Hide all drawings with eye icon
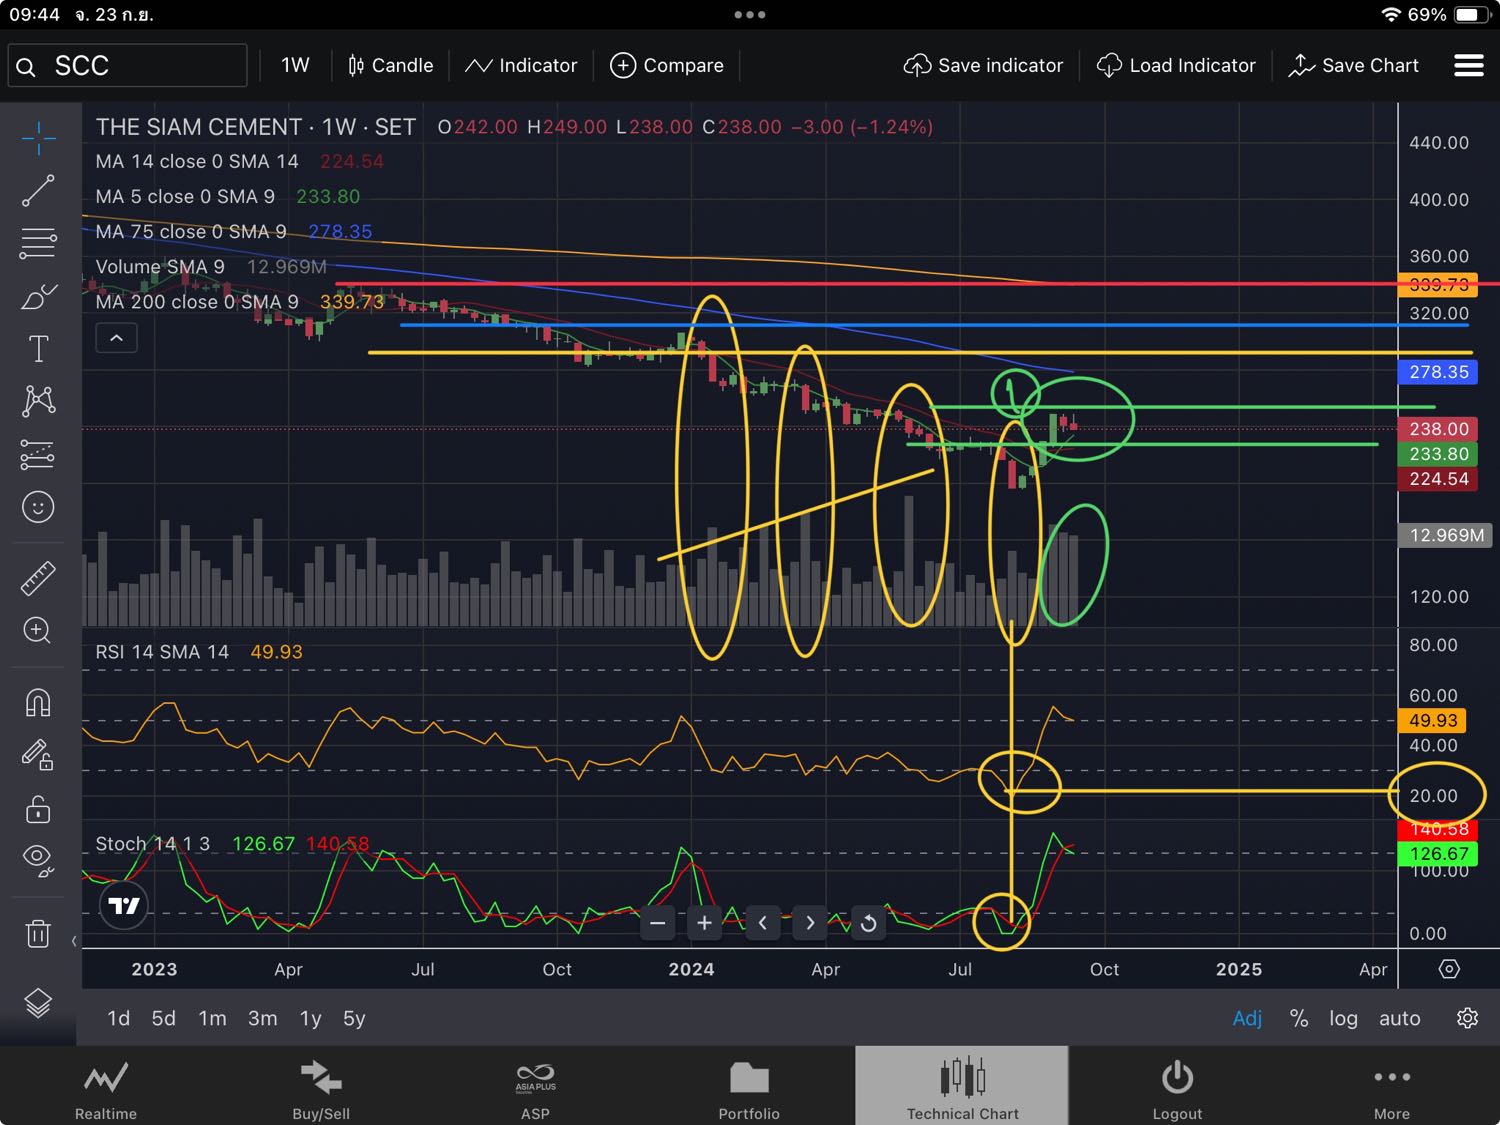 [38, 860]
